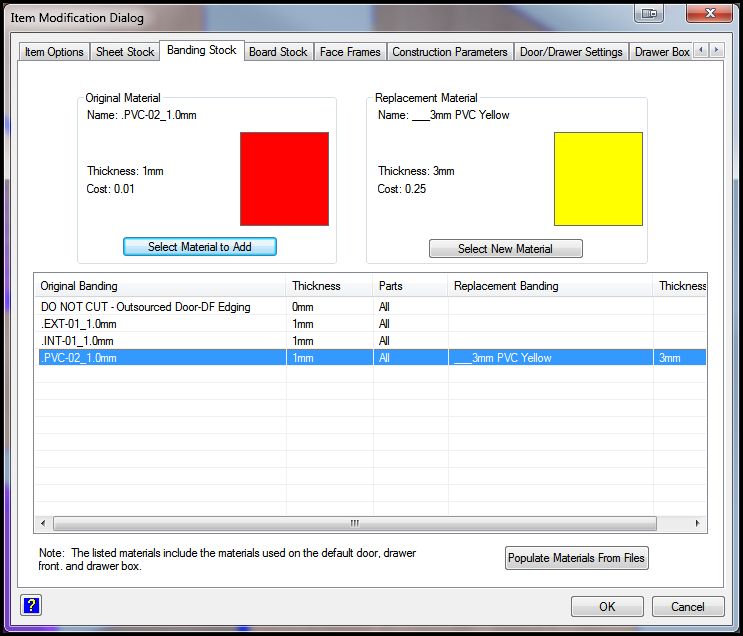Viewport: 743px width, 636px height.
Task: Switch to the Sheet Stock tab
Action: [125, 52]
